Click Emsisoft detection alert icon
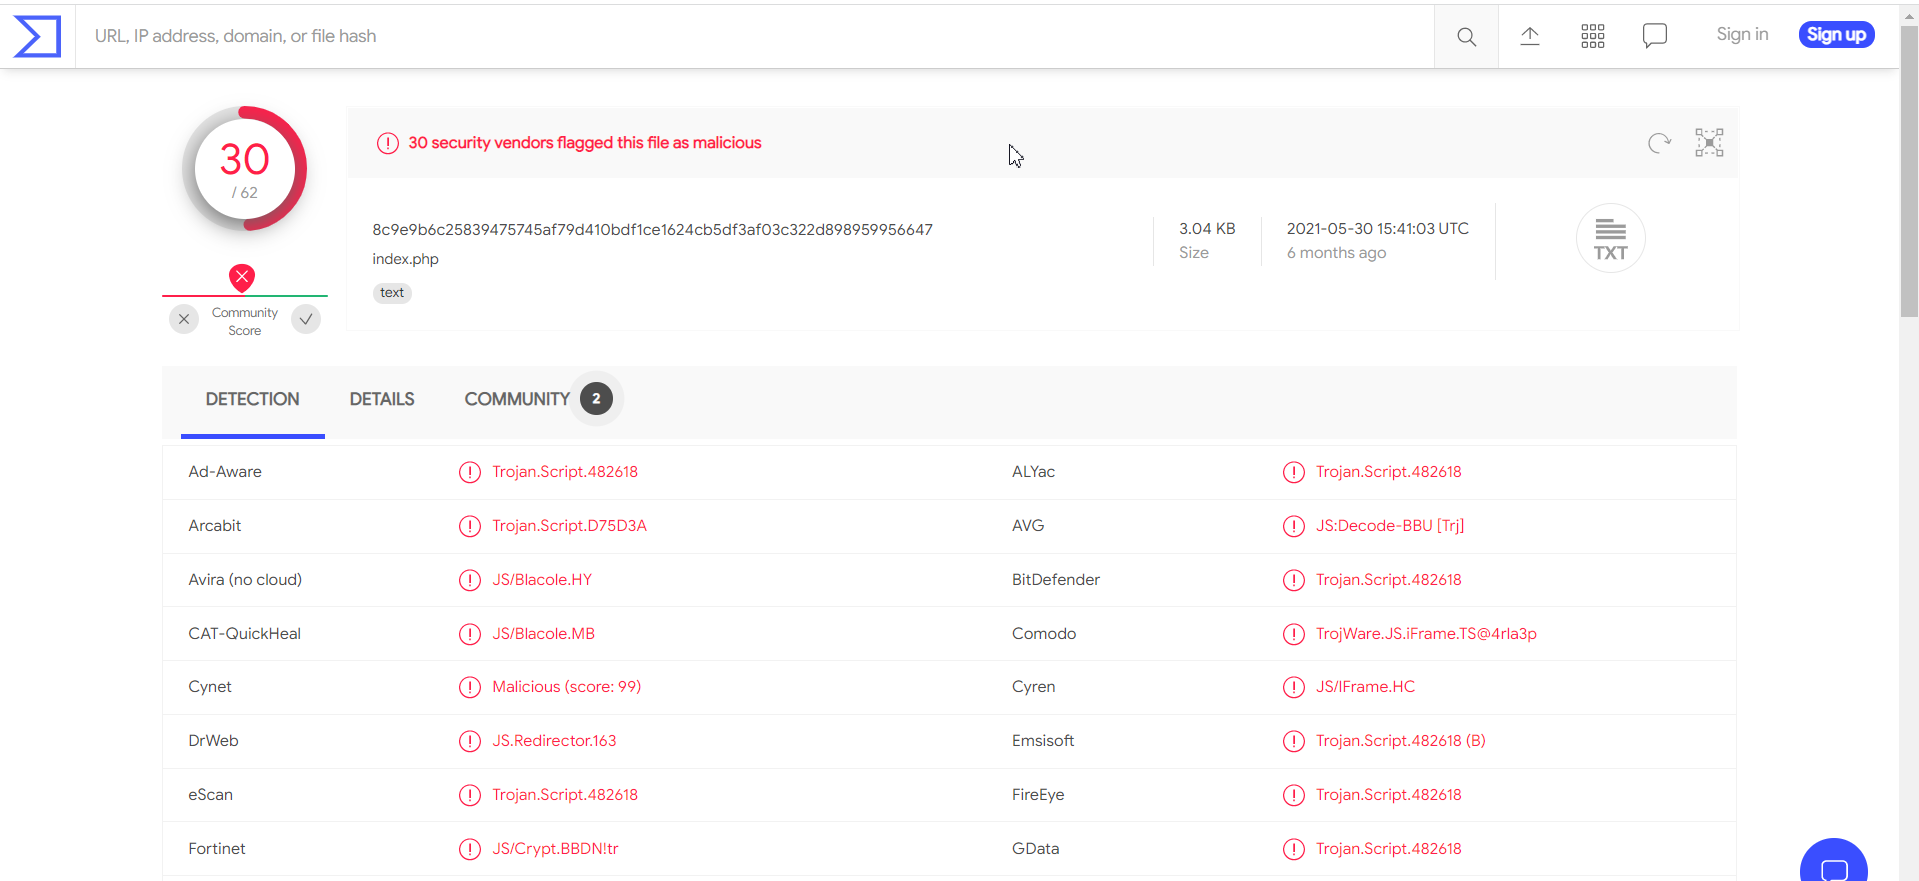1919x881 pixels. point(1294,741)
